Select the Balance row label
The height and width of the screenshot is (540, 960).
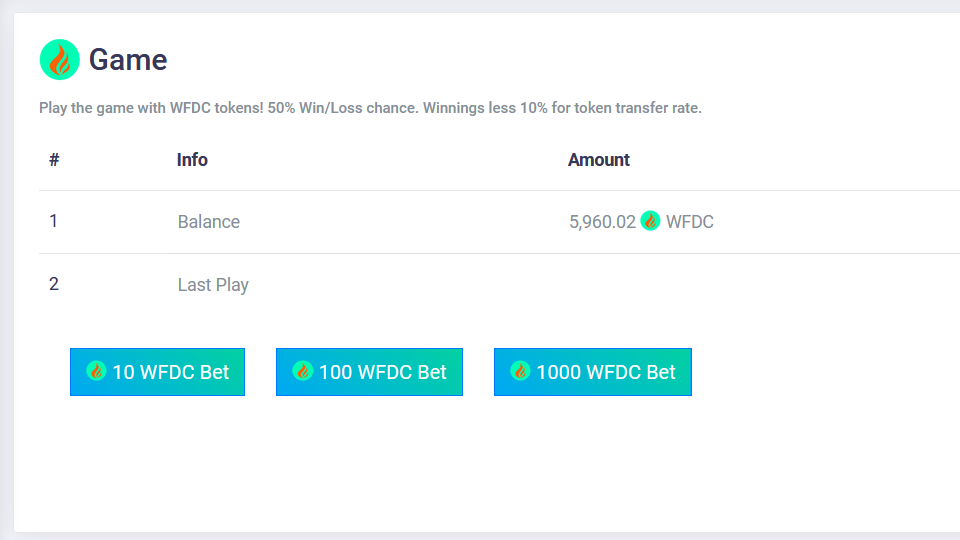point(209,222)
